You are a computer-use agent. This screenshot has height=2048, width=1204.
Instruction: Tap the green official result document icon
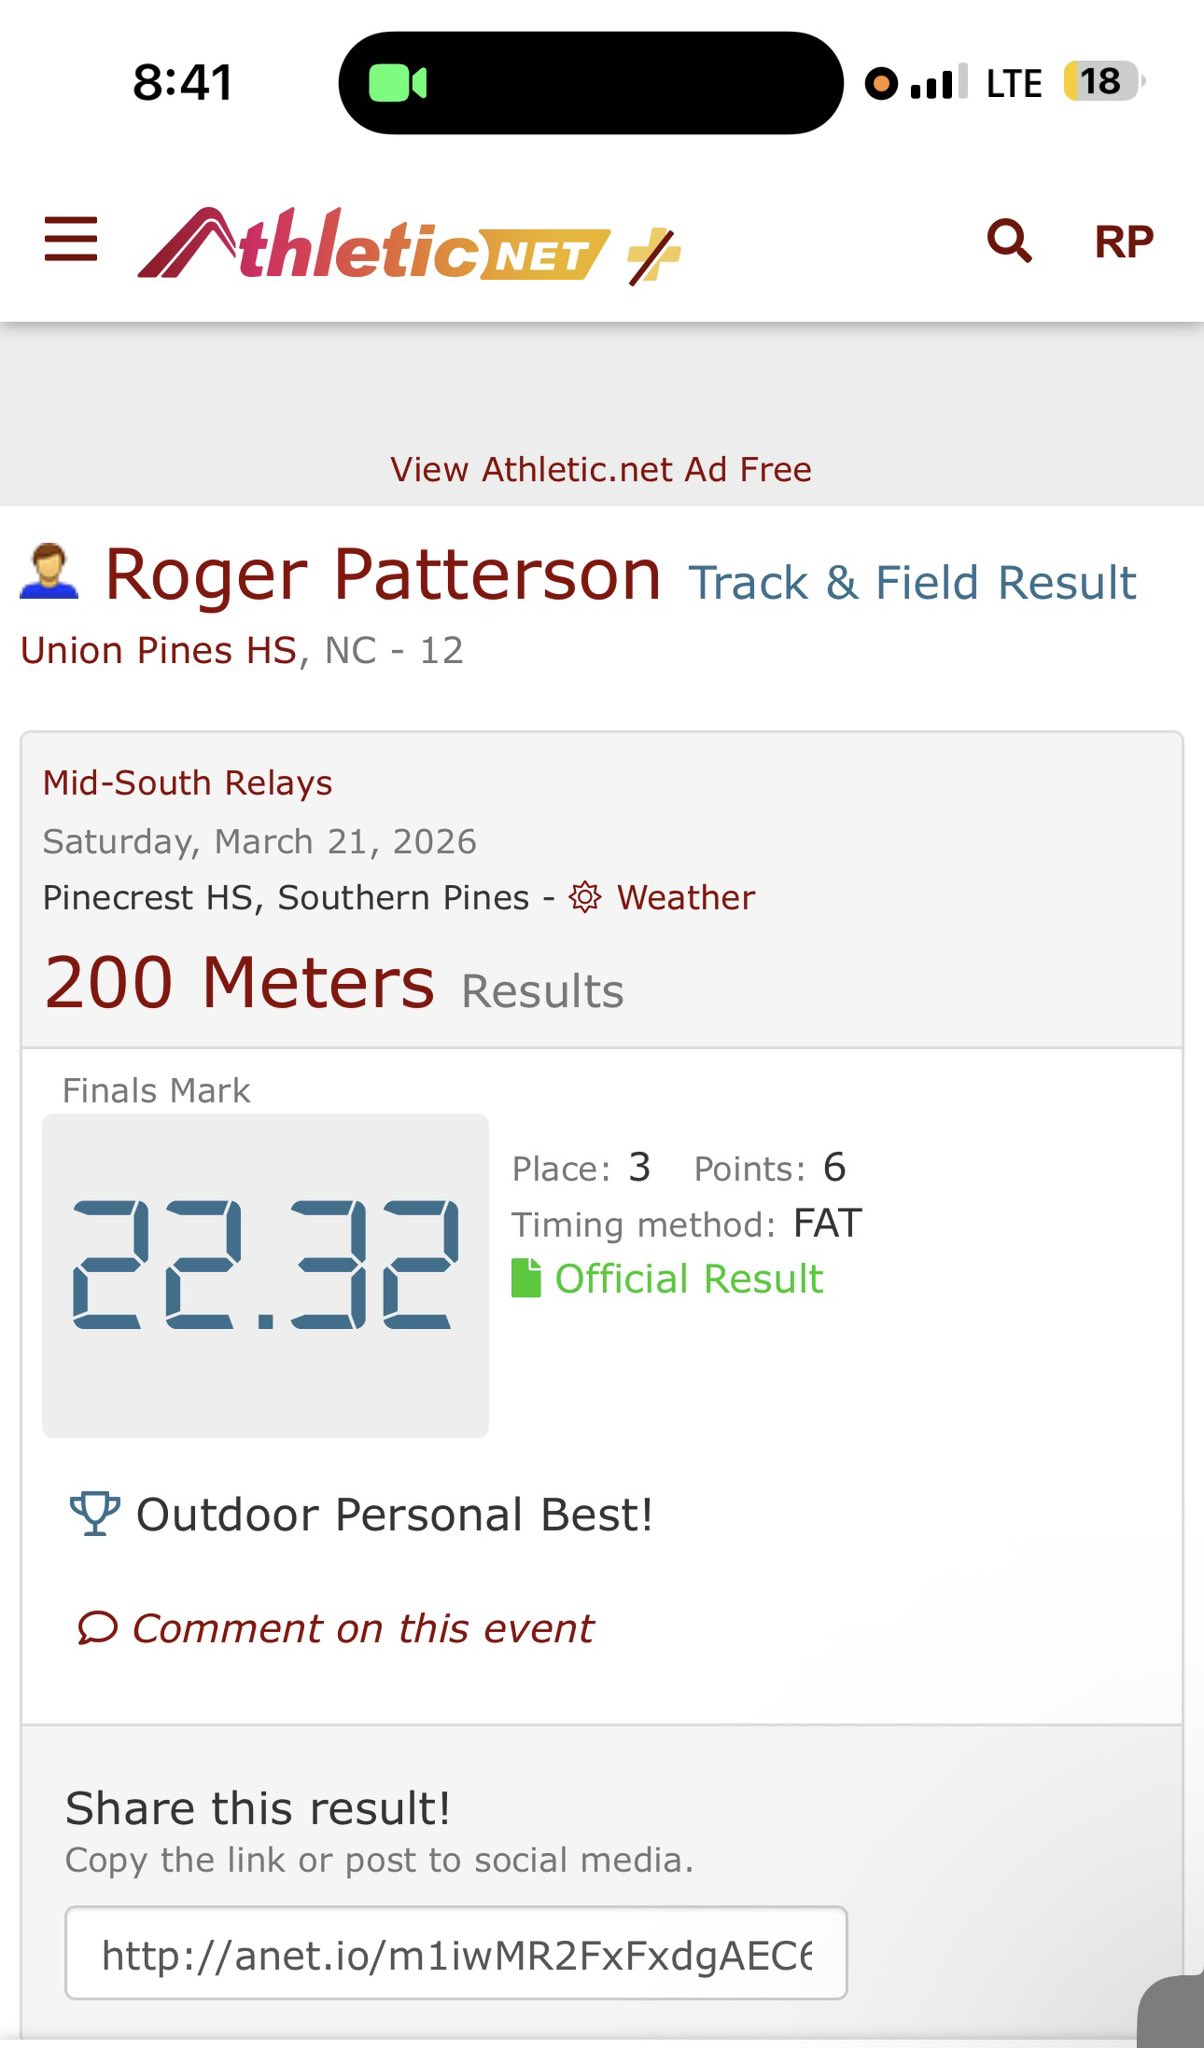click(526, 1278)
